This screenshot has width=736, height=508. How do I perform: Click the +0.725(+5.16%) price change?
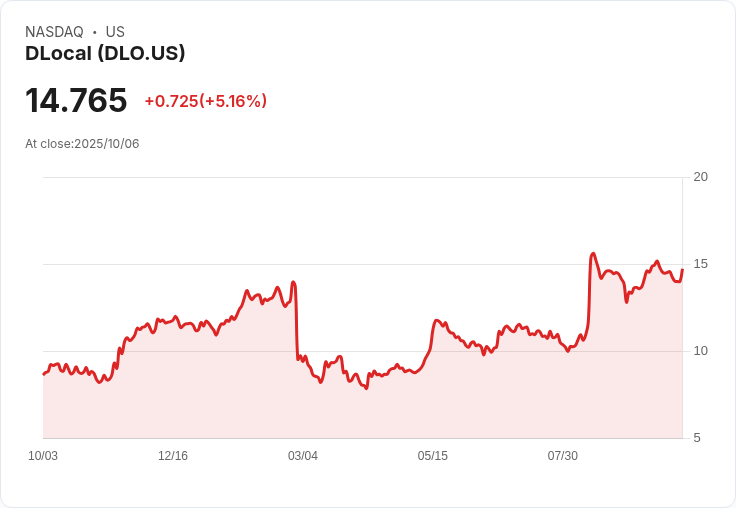[205, 101]
